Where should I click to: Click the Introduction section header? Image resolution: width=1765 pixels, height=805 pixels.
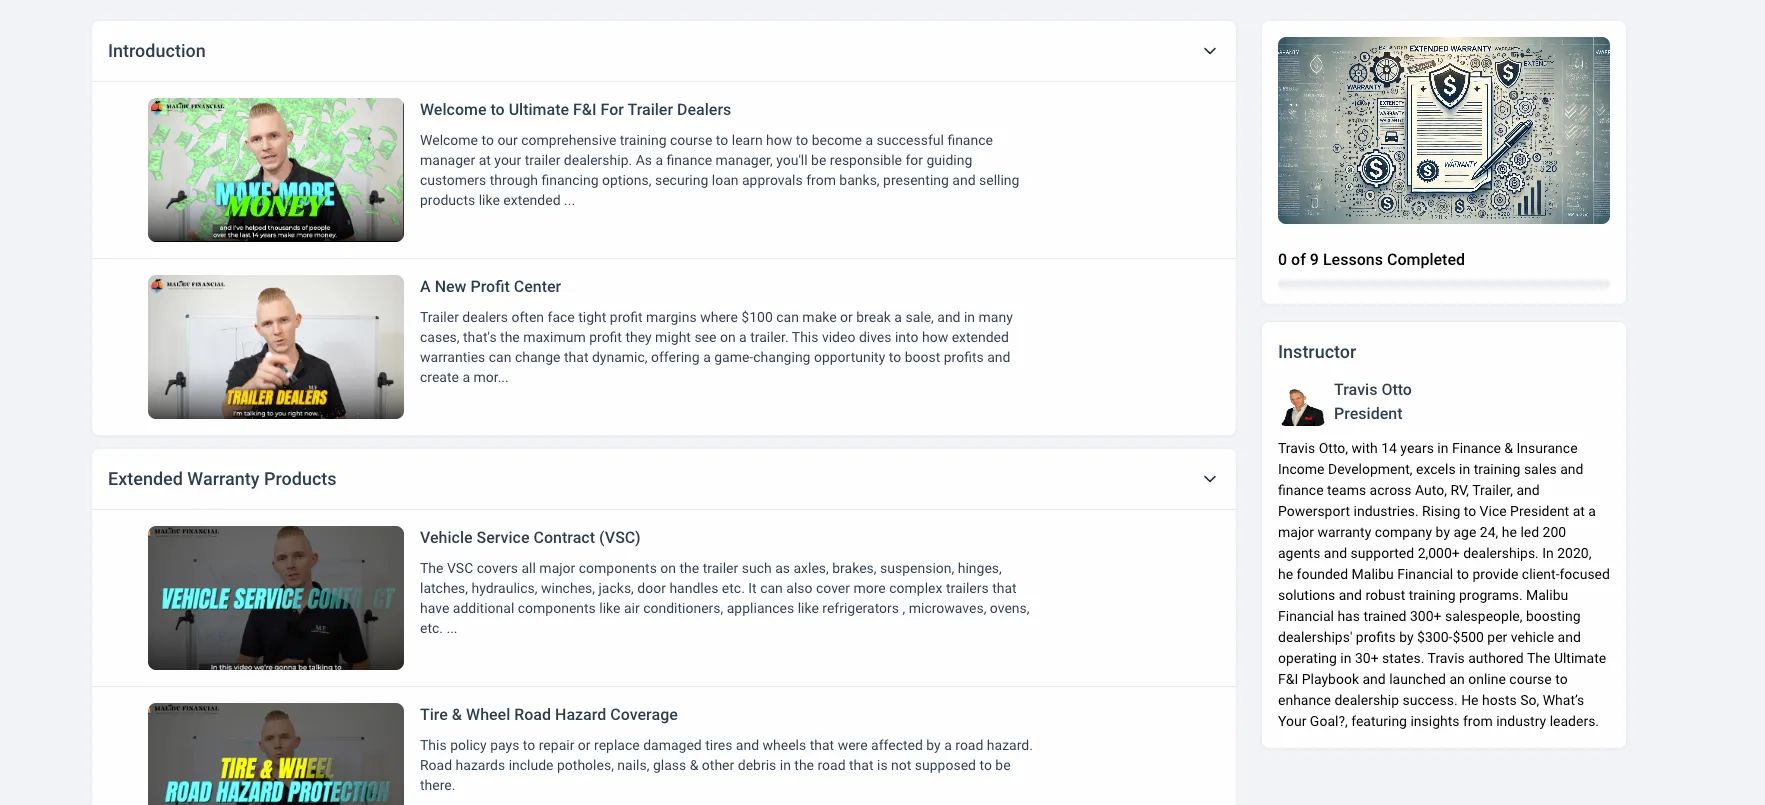[157, 51]
